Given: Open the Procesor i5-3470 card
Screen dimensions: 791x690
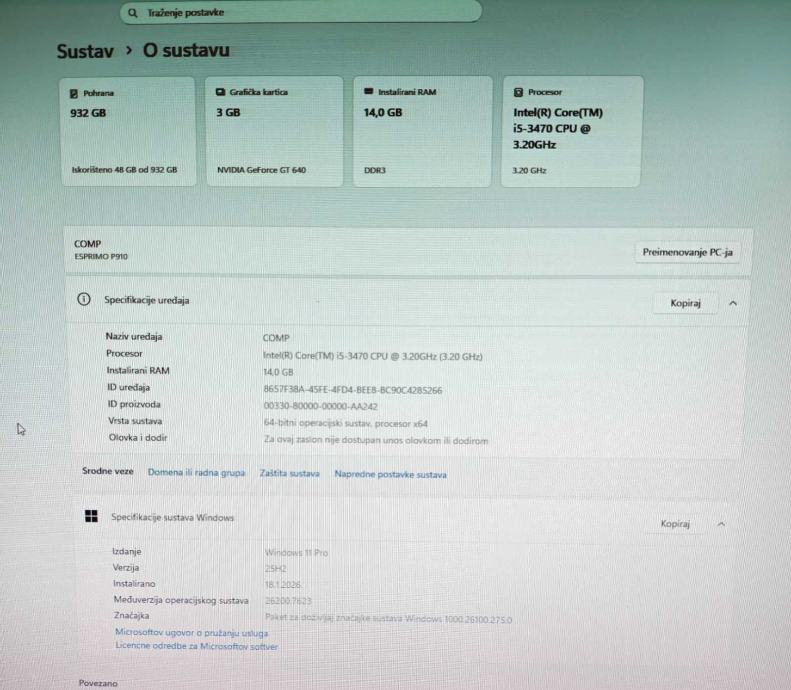Looking at the screenshot, I should tap(572, 132).
